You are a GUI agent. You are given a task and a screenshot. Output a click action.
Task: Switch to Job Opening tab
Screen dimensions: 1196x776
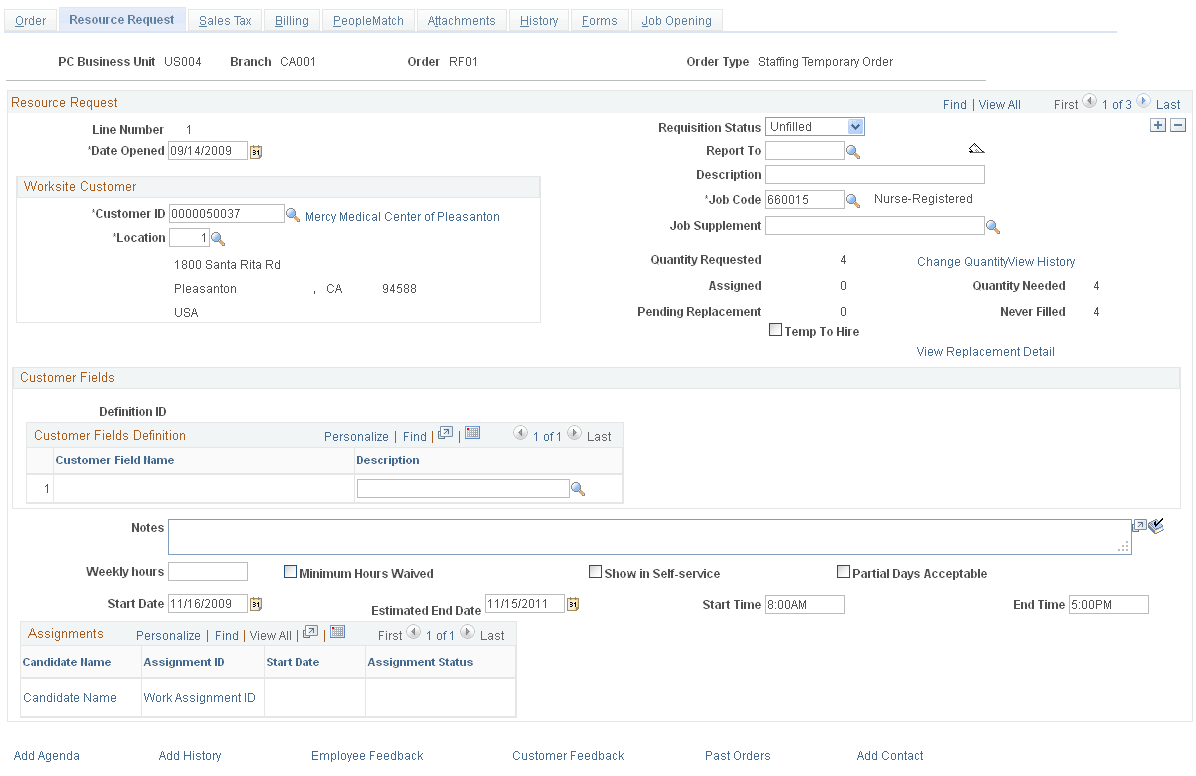677,21
